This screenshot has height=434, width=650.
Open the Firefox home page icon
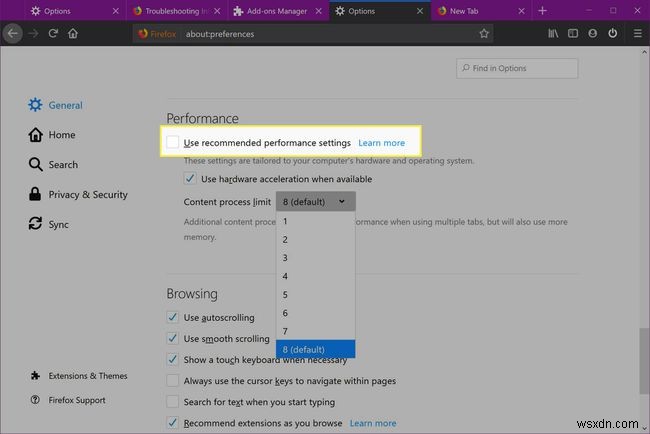click(73, 34)
